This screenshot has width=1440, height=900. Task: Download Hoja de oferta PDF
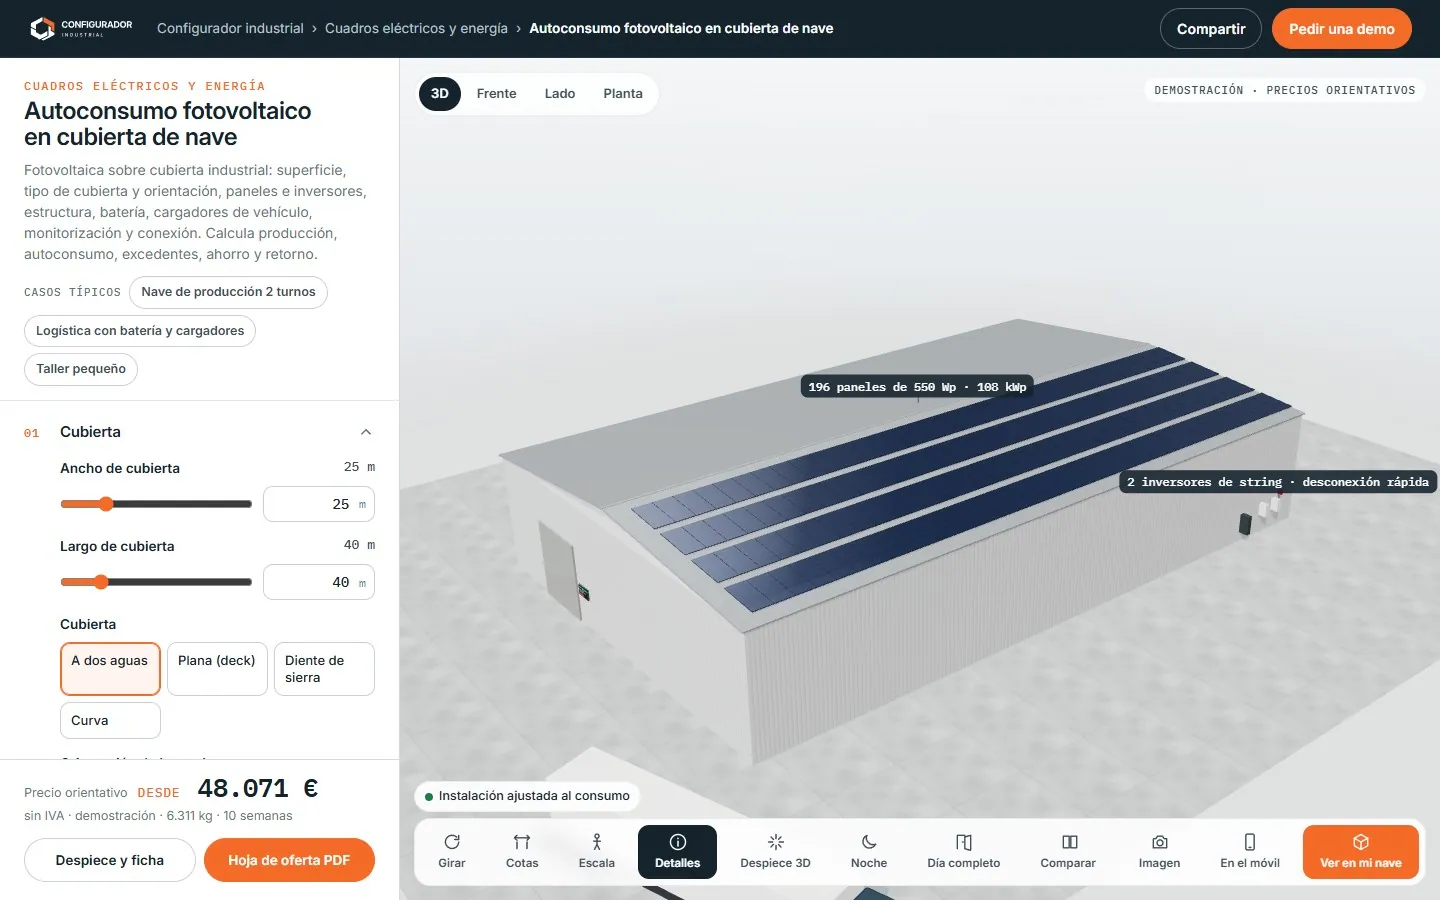(289, 860)
